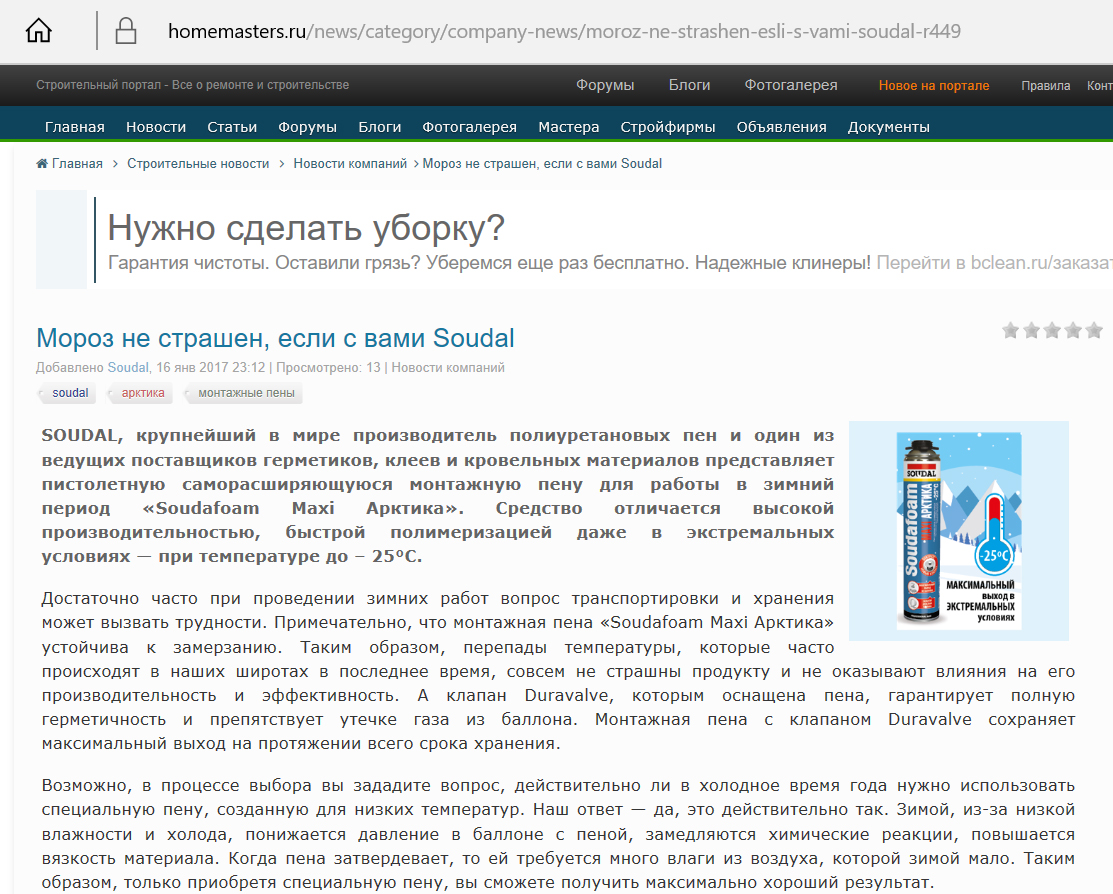Open Блоги in the blue navigation bar
This screenshot has width=1113, height=894.
[x=380, y=127]
